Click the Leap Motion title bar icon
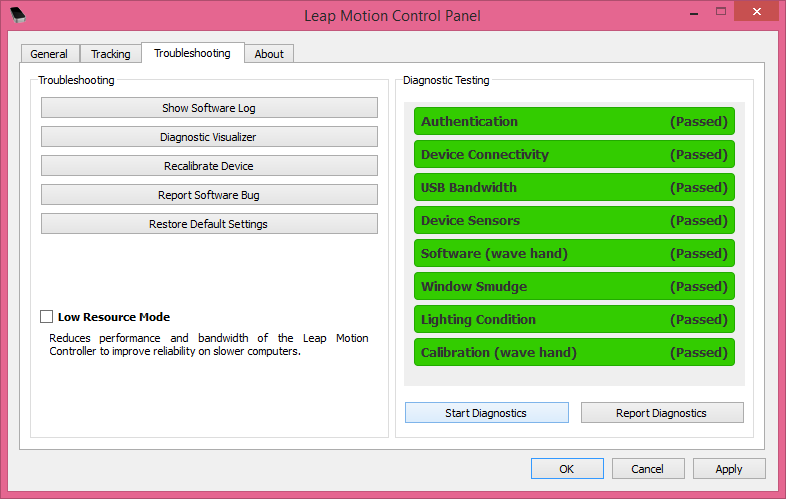The width and height of the screenshot is (786, 499). [18, 16]
